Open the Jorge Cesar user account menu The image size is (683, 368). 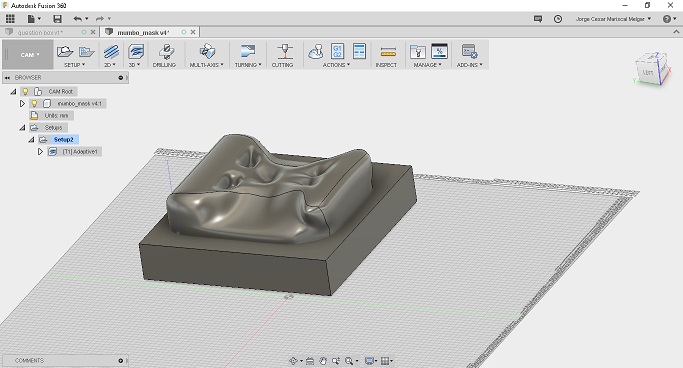pos(613,19)
